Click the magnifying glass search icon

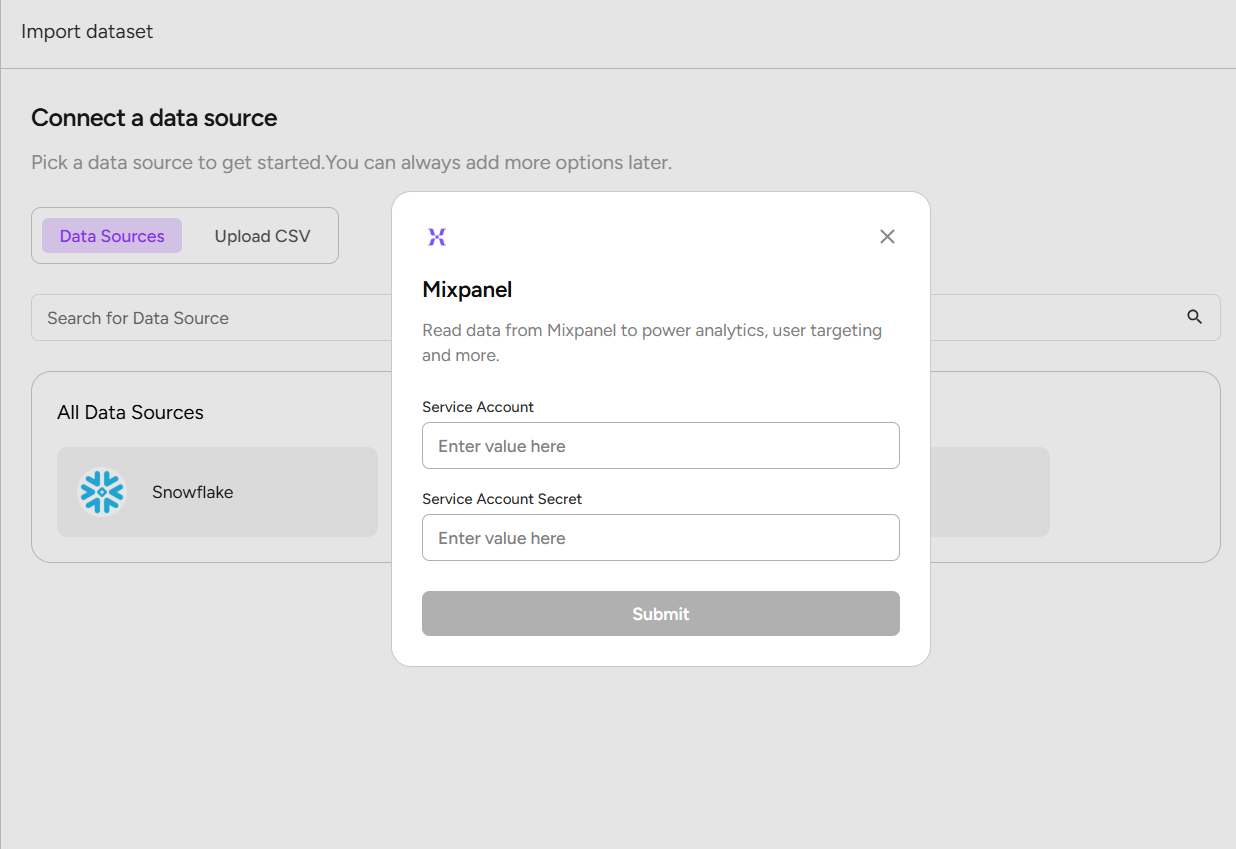click(x=1194, y=317)
